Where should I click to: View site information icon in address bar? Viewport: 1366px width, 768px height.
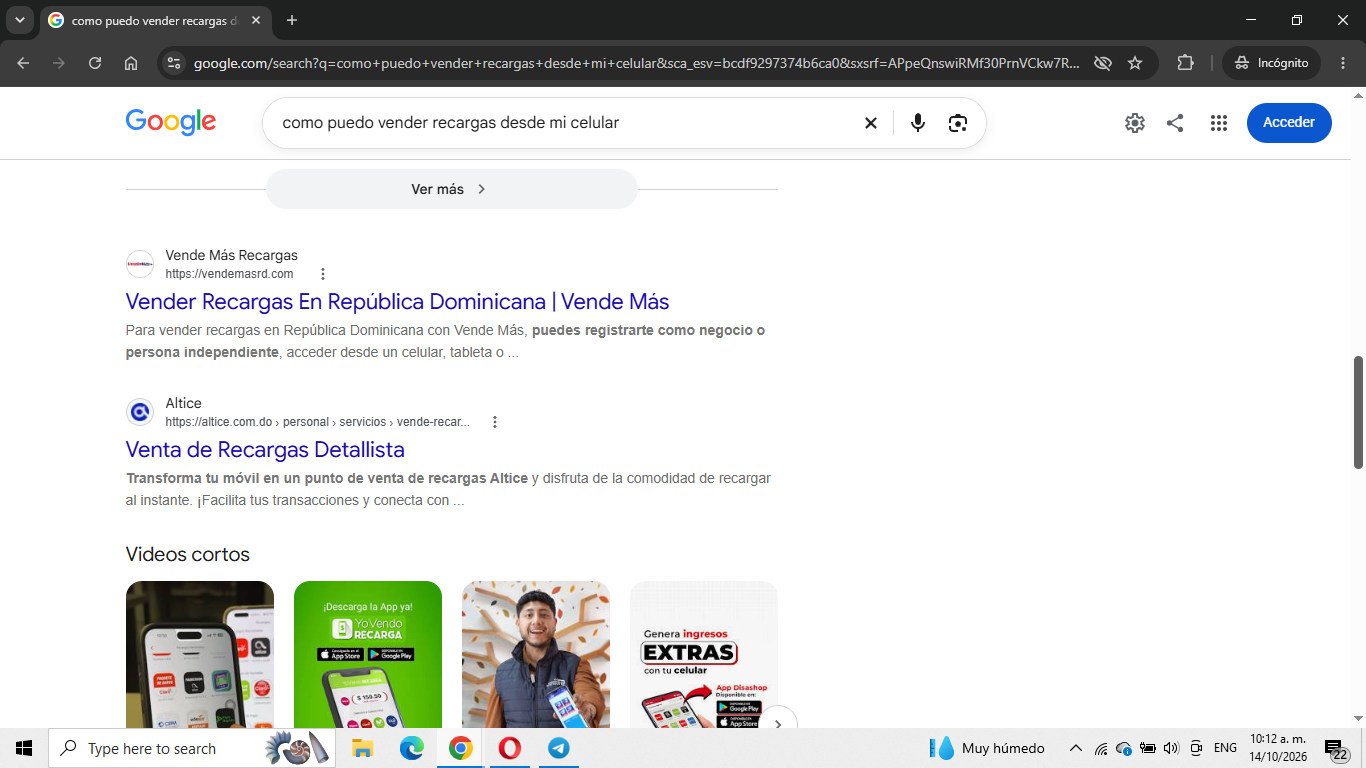click(x=173, y=63)
